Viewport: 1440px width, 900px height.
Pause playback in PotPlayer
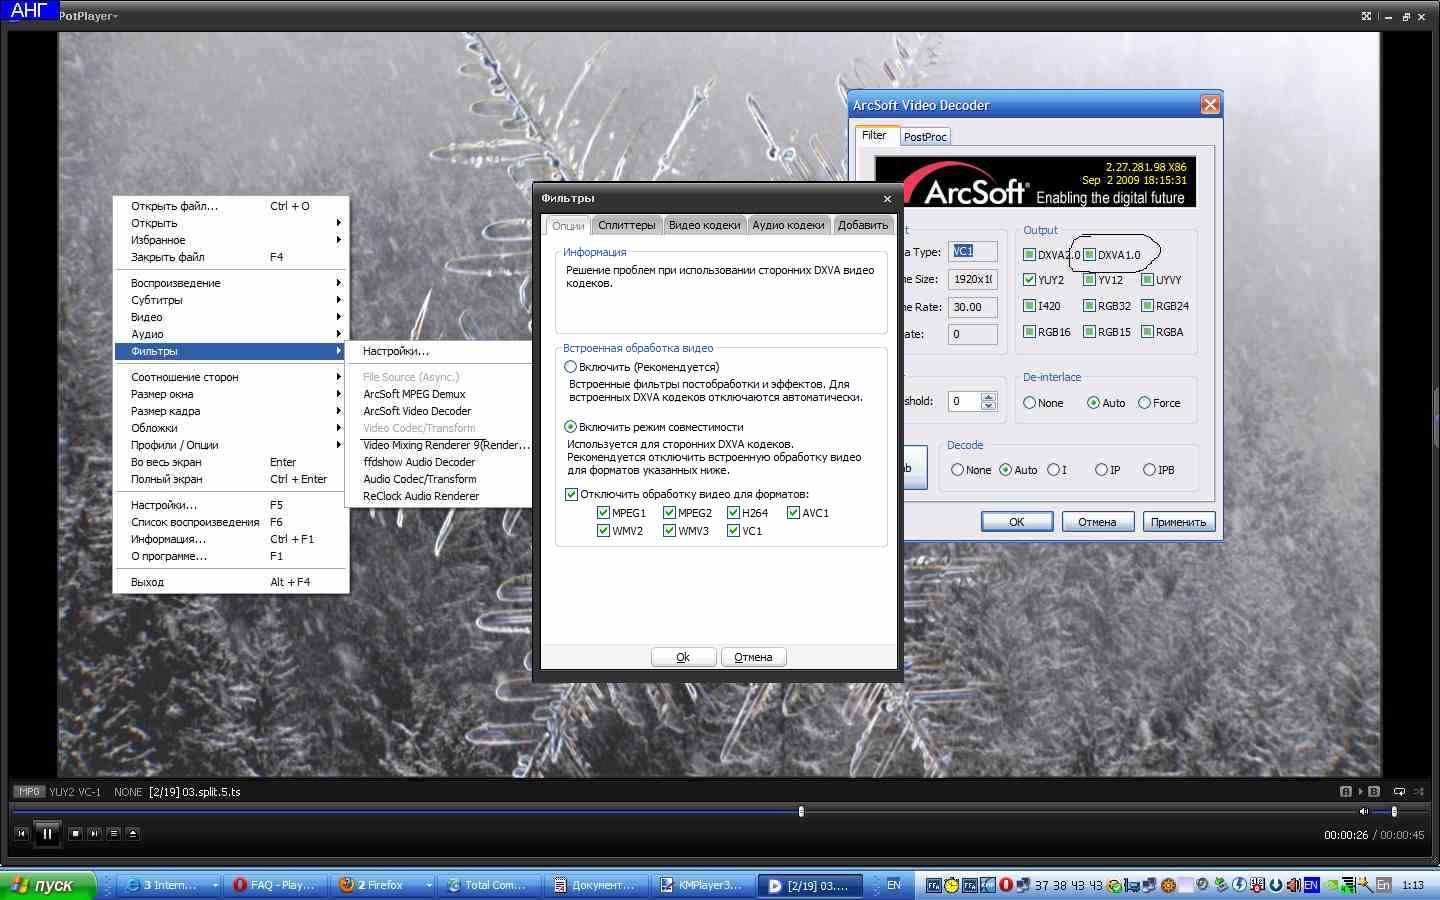coord(47,833)
